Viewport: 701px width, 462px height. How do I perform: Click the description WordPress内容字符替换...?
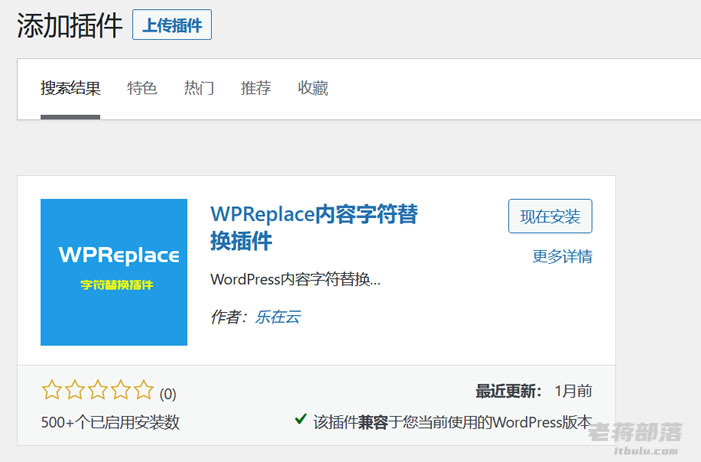295,280
